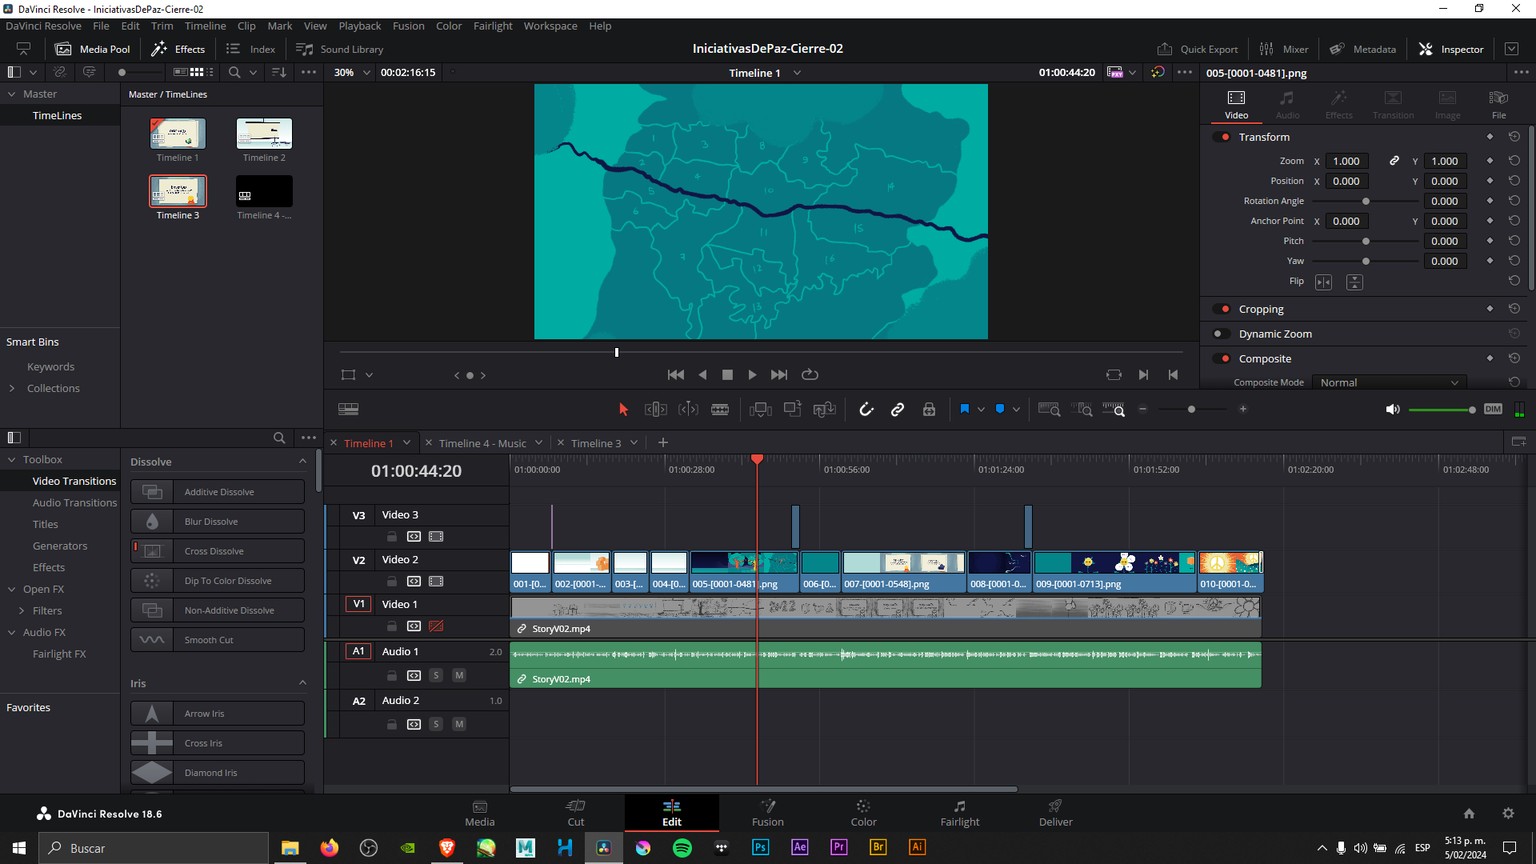The width and height of the screenshot is (1536, 864).
Task: Click the blue Flag clip icon
Action: point(964,409)
